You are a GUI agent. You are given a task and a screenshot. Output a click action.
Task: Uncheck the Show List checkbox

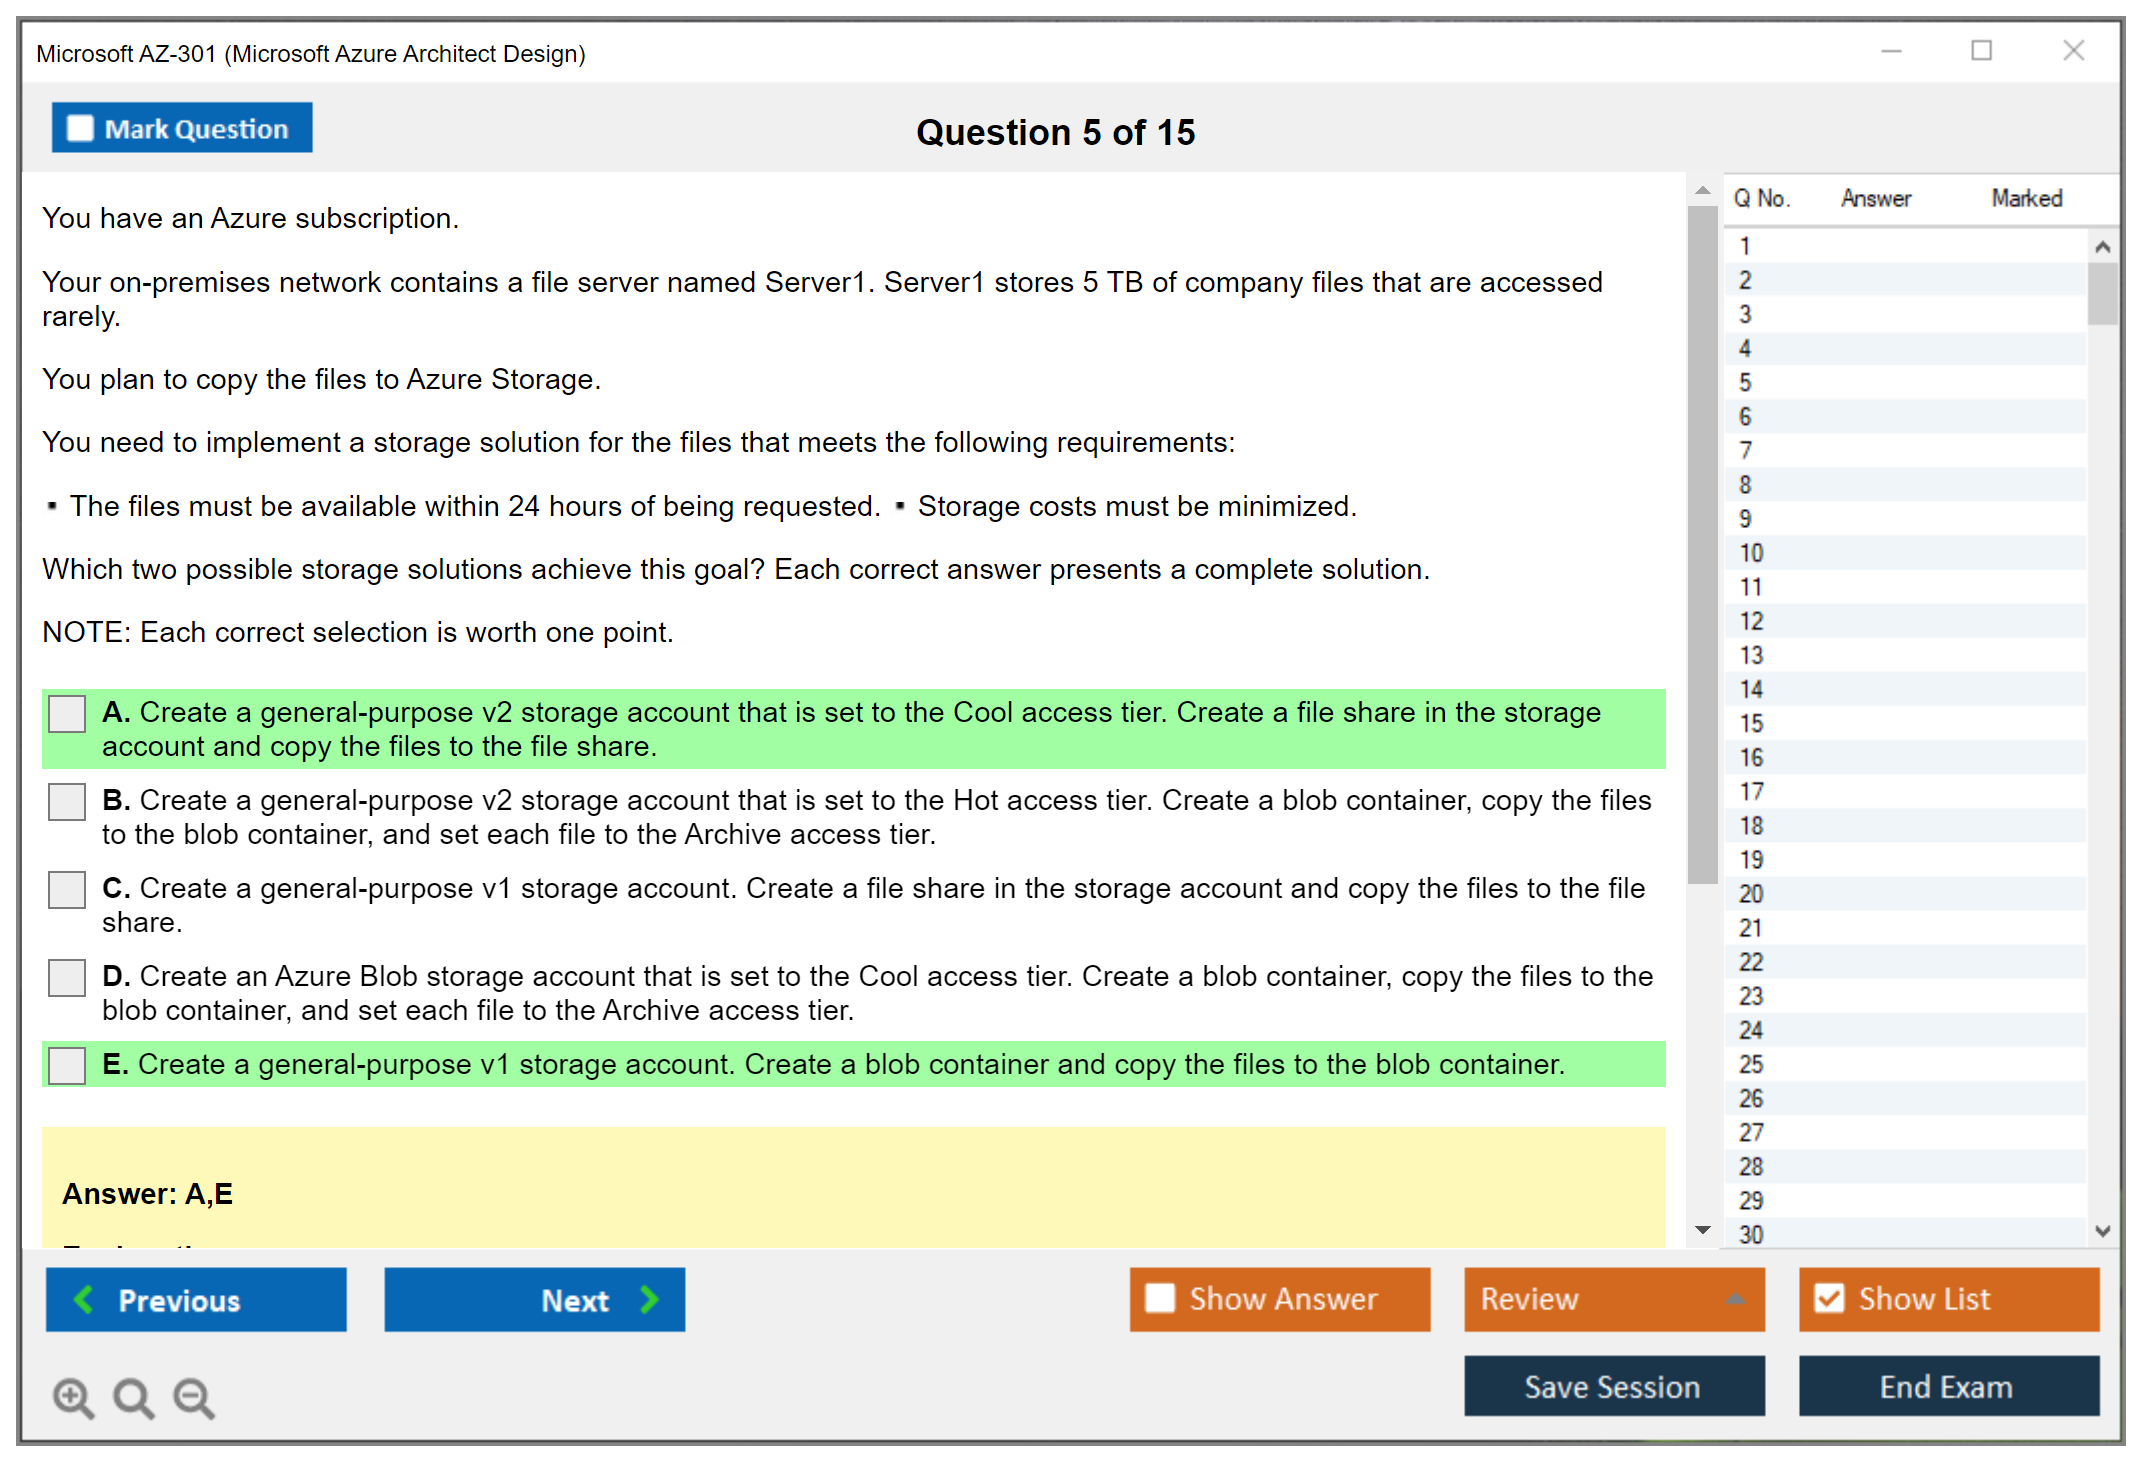(1829, 1298)
